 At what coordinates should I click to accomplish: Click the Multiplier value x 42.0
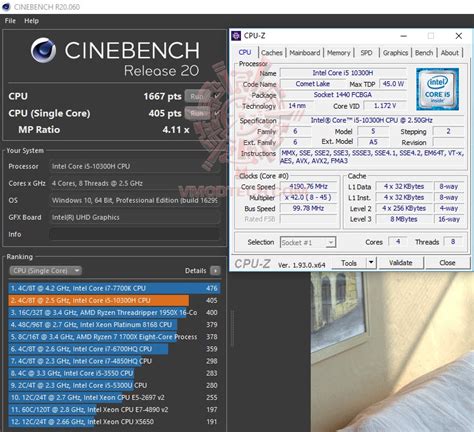point(308,197)
